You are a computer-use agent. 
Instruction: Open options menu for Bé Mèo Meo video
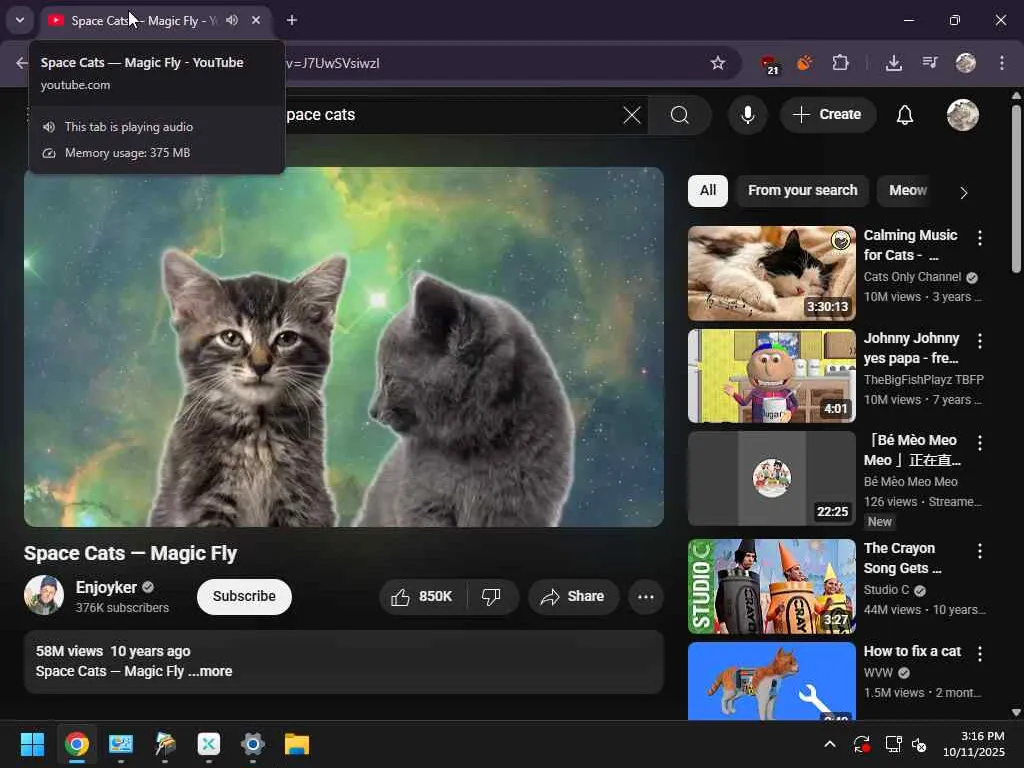pyautogui.click(x=980, y=443)
